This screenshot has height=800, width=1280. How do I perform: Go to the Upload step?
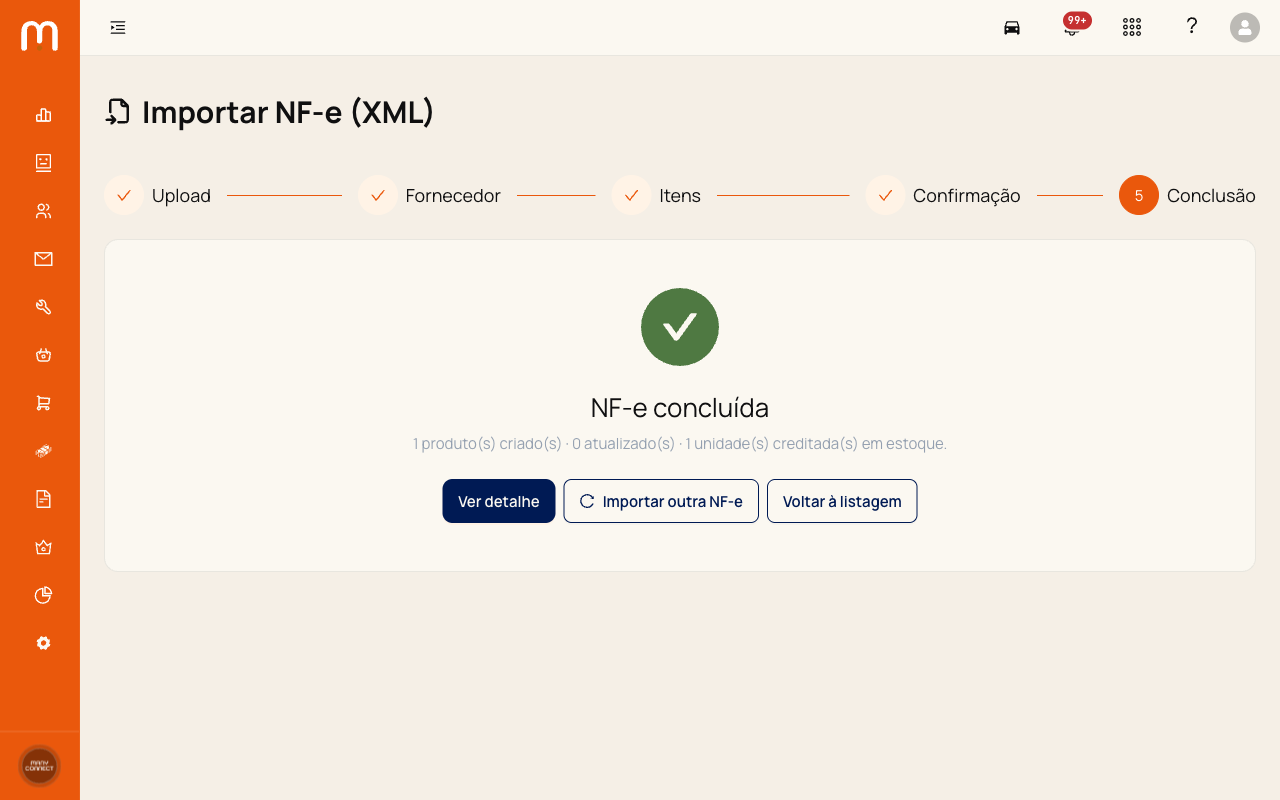[x=158, y=195]
